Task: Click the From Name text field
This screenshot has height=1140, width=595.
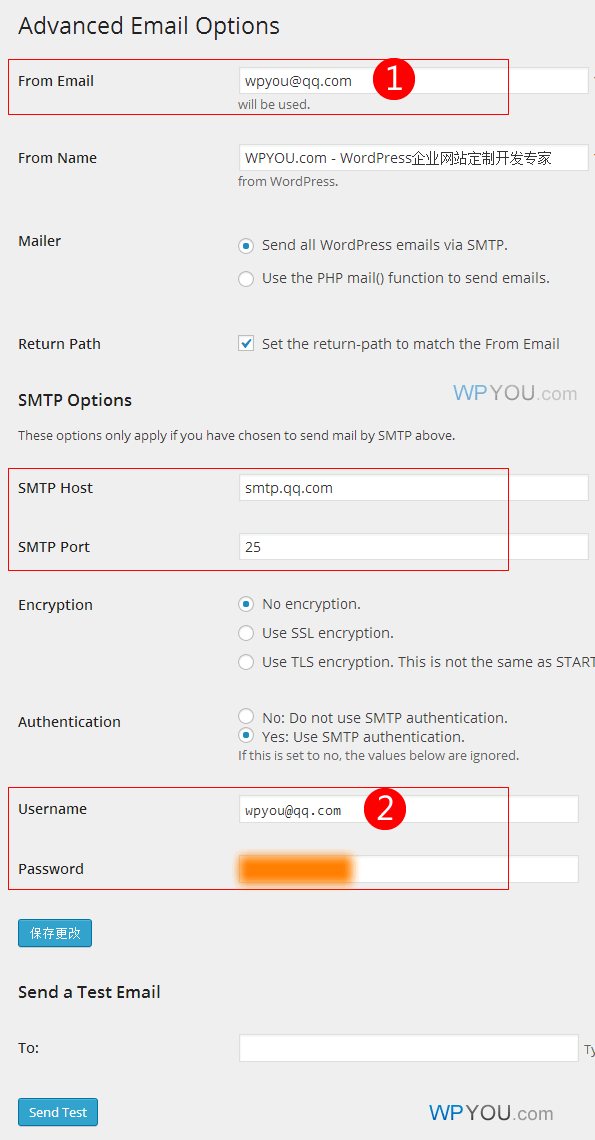Action: pyautogui.click(x=413, y=158)
